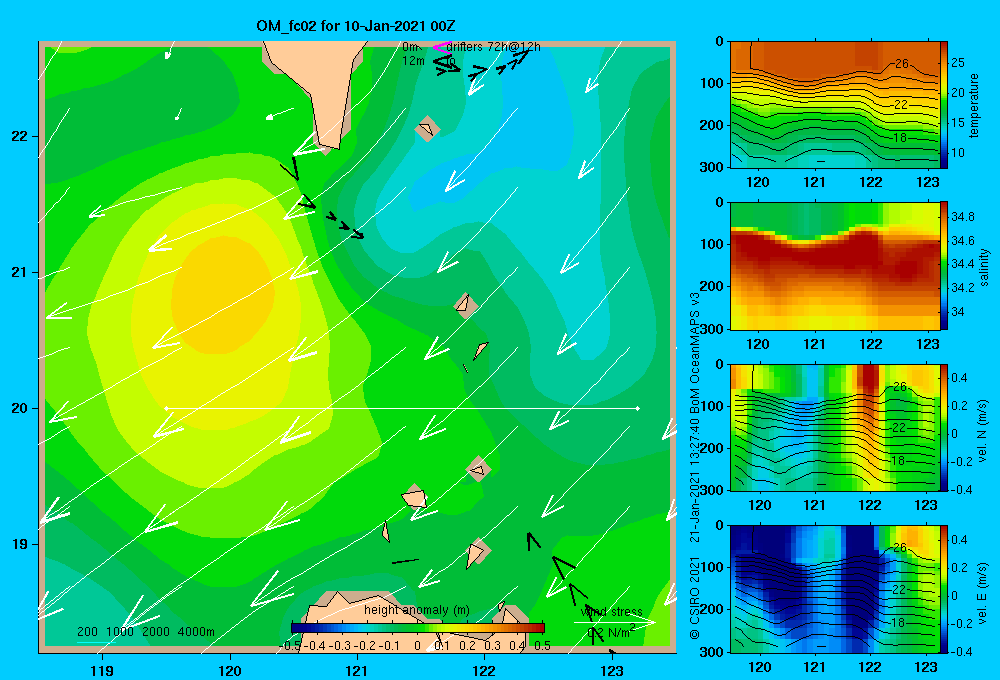The image size is (1000, 680).
Task: Click latitude label '21' on main map
Action: click(20, 272)
